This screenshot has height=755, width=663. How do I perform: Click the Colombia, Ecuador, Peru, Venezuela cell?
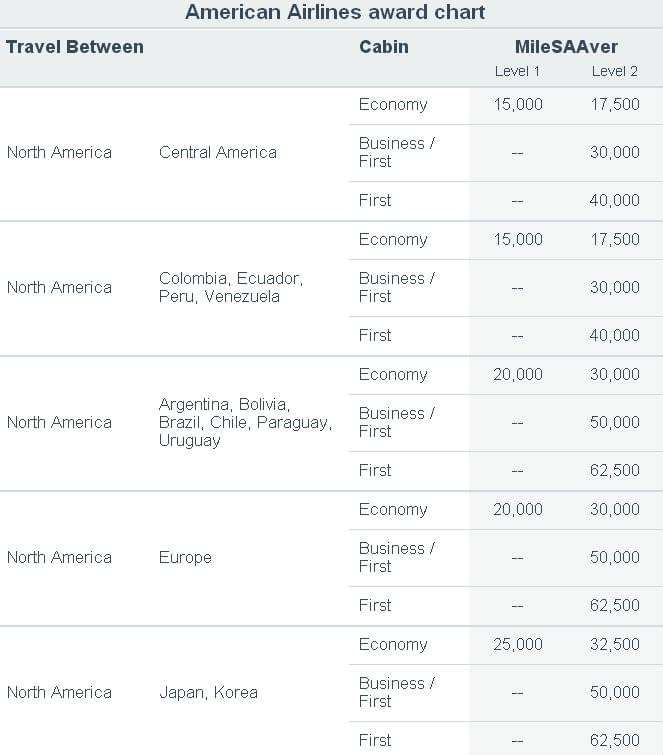tap(231, 287)
